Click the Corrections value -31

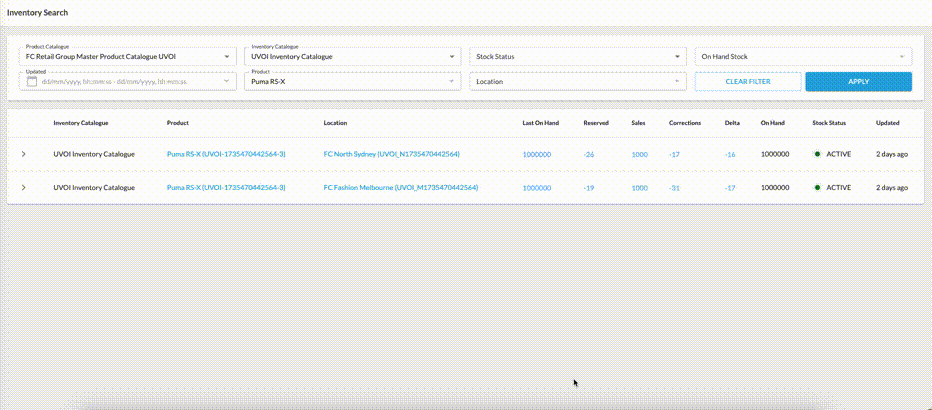[674, 187]
